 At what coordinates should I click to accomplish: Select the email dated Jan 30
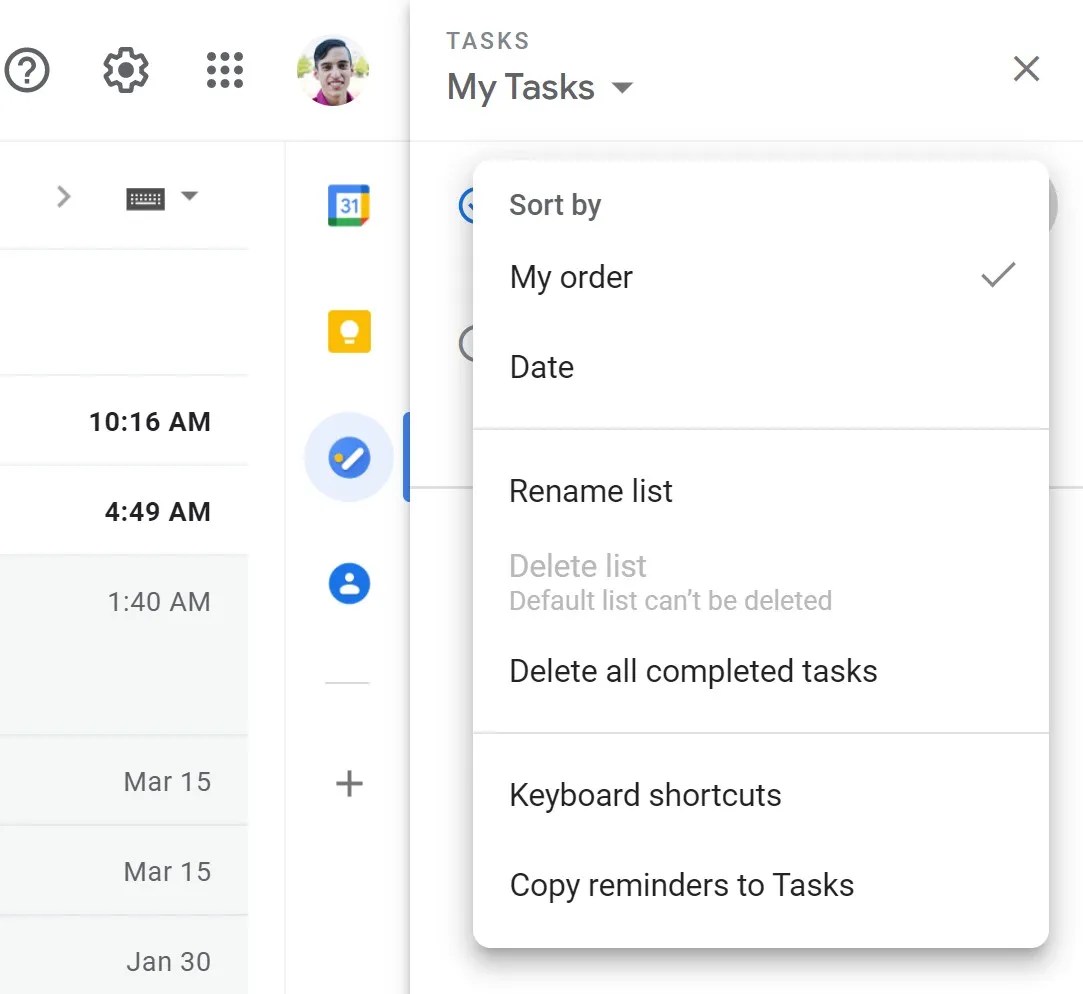tap(168, 961)
